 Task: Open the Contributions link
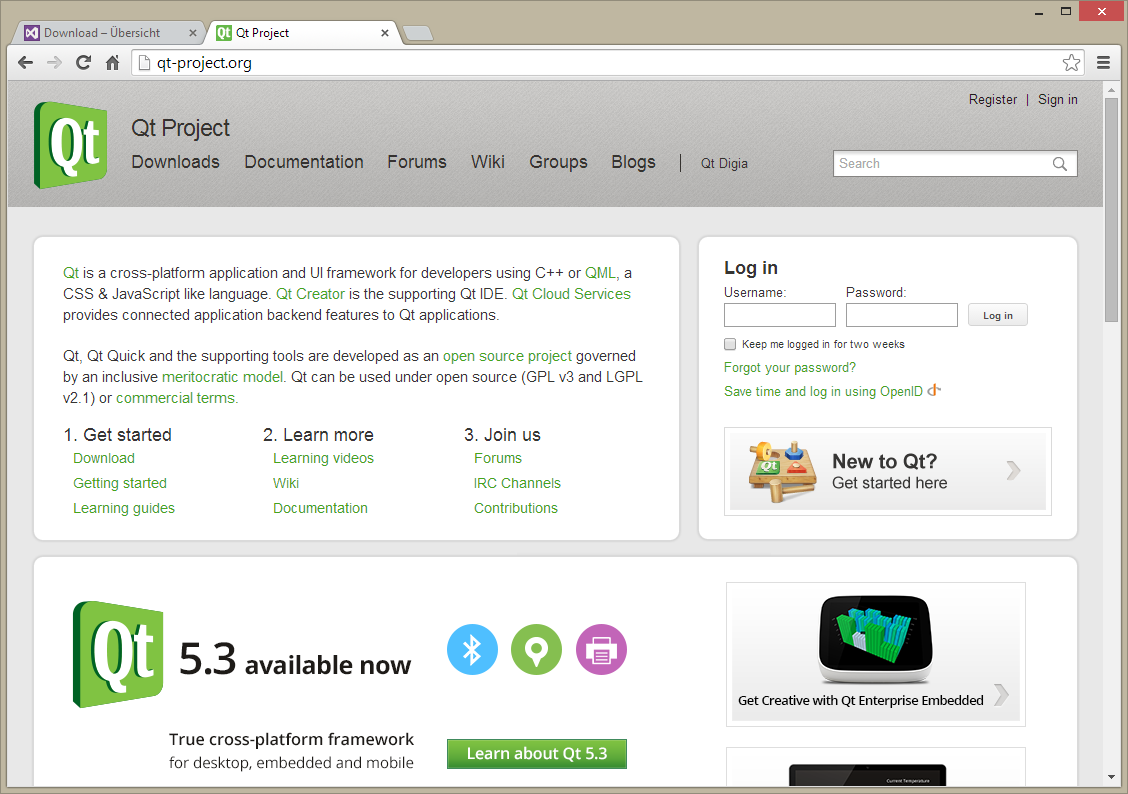click(x=516, y=508)
